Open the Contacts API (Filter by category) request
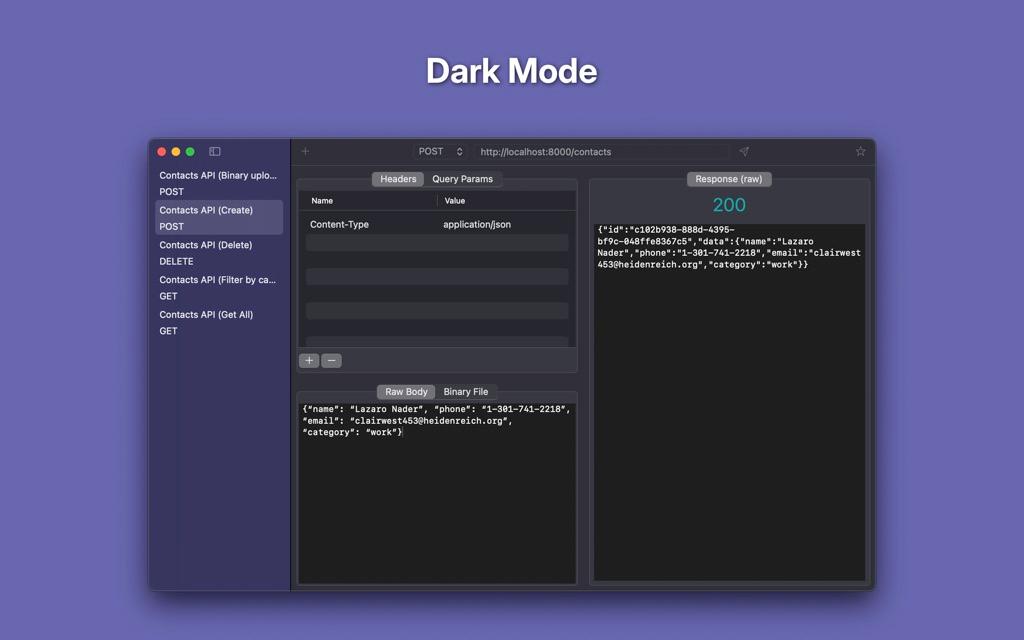This screenshot has height=640, width=1024. pos(204,279)
